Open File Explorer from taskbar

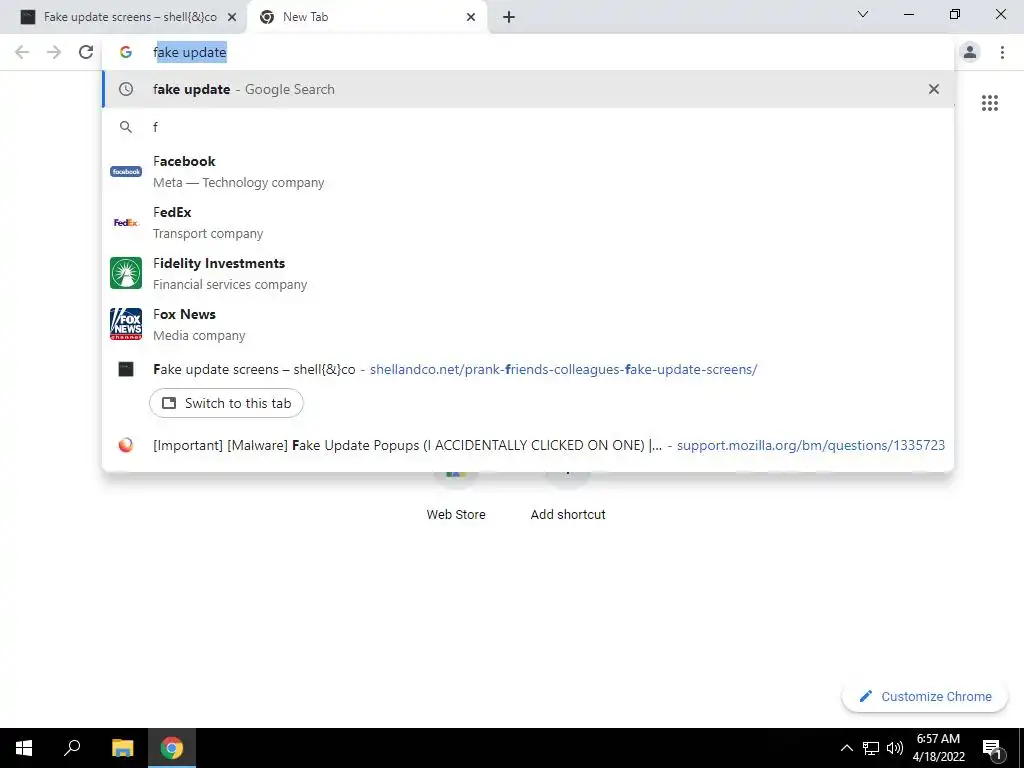(x=122, y=748)
